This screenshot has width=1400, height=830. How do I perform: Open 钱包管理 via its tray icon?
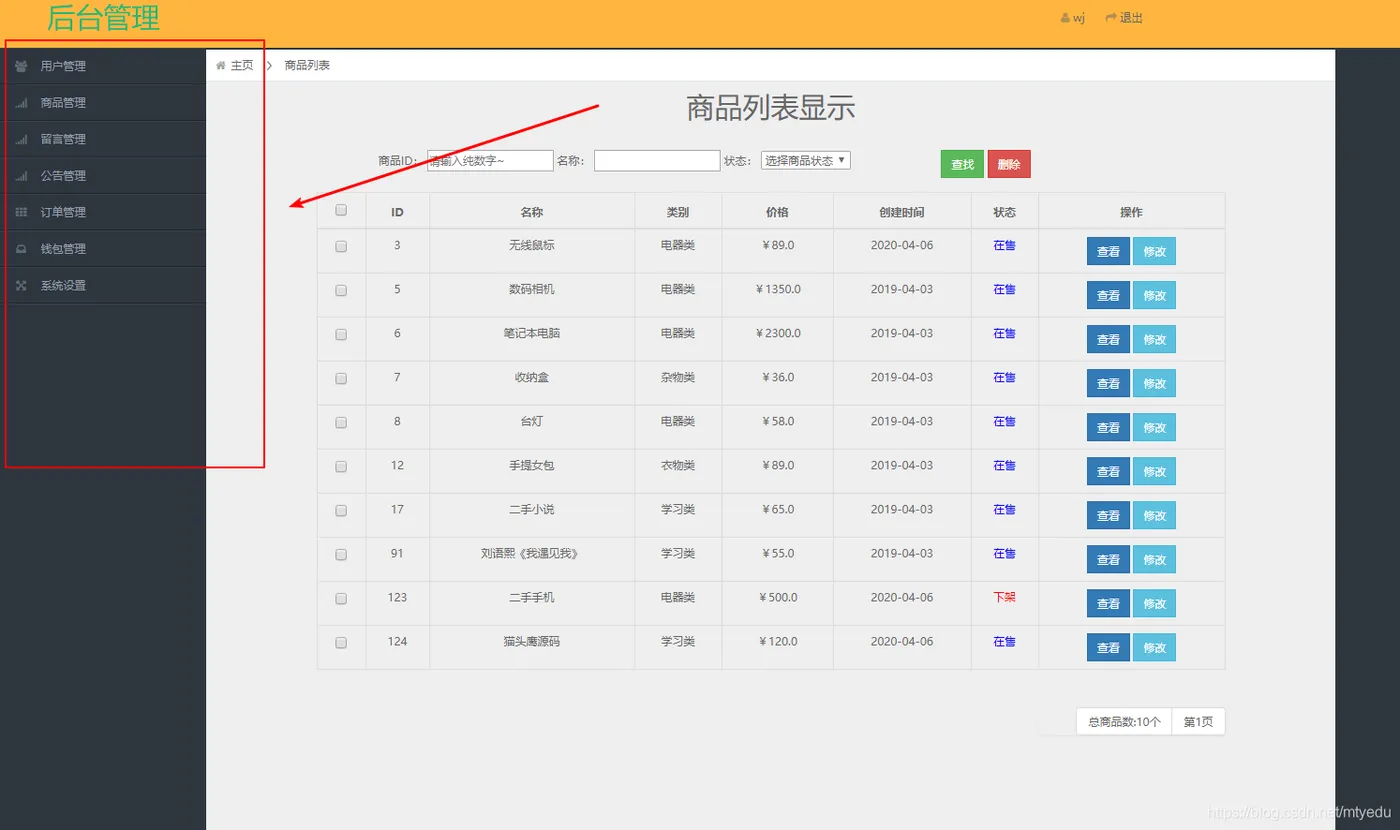click(21, 249)
